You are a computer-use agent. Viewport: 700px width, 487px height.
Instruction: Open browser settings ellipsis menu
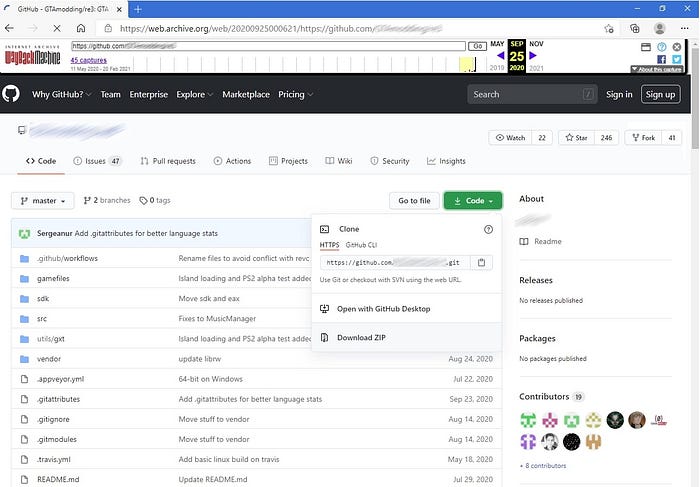685,29
